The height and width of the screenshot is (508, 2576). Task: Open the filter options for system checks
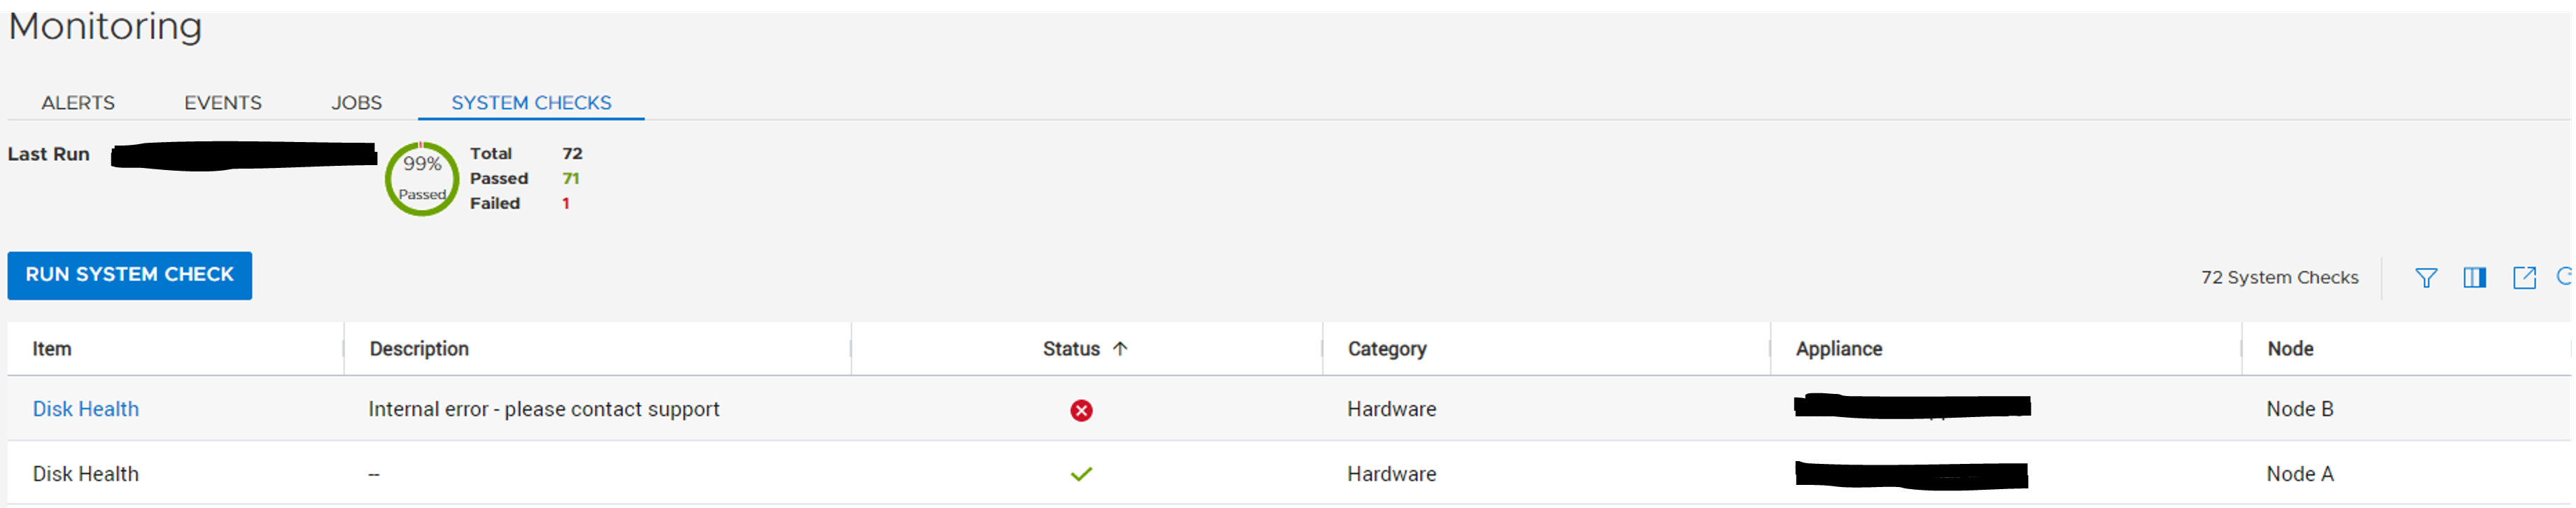click(2427, 277)
